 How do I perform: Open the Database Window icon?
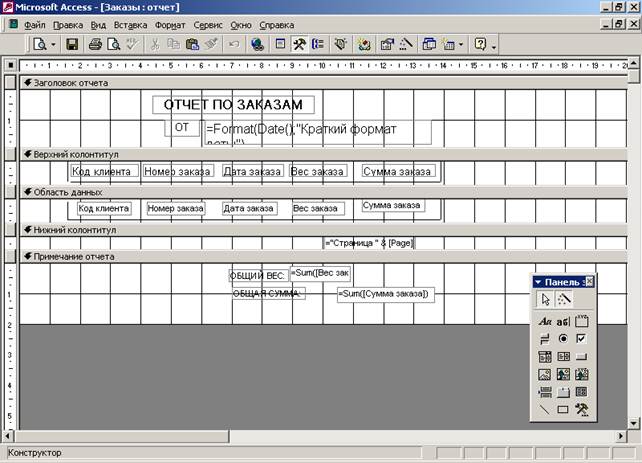coord(429,44)
